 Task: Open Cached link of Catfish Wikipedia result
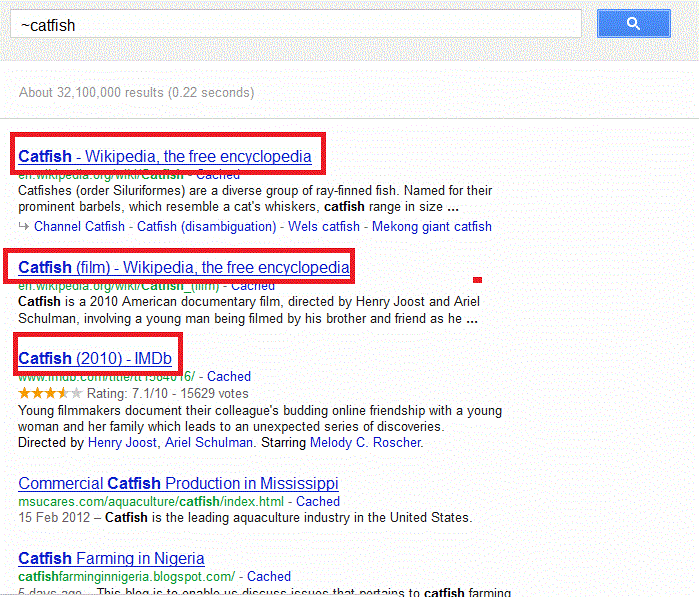click(x=218, y=175)
